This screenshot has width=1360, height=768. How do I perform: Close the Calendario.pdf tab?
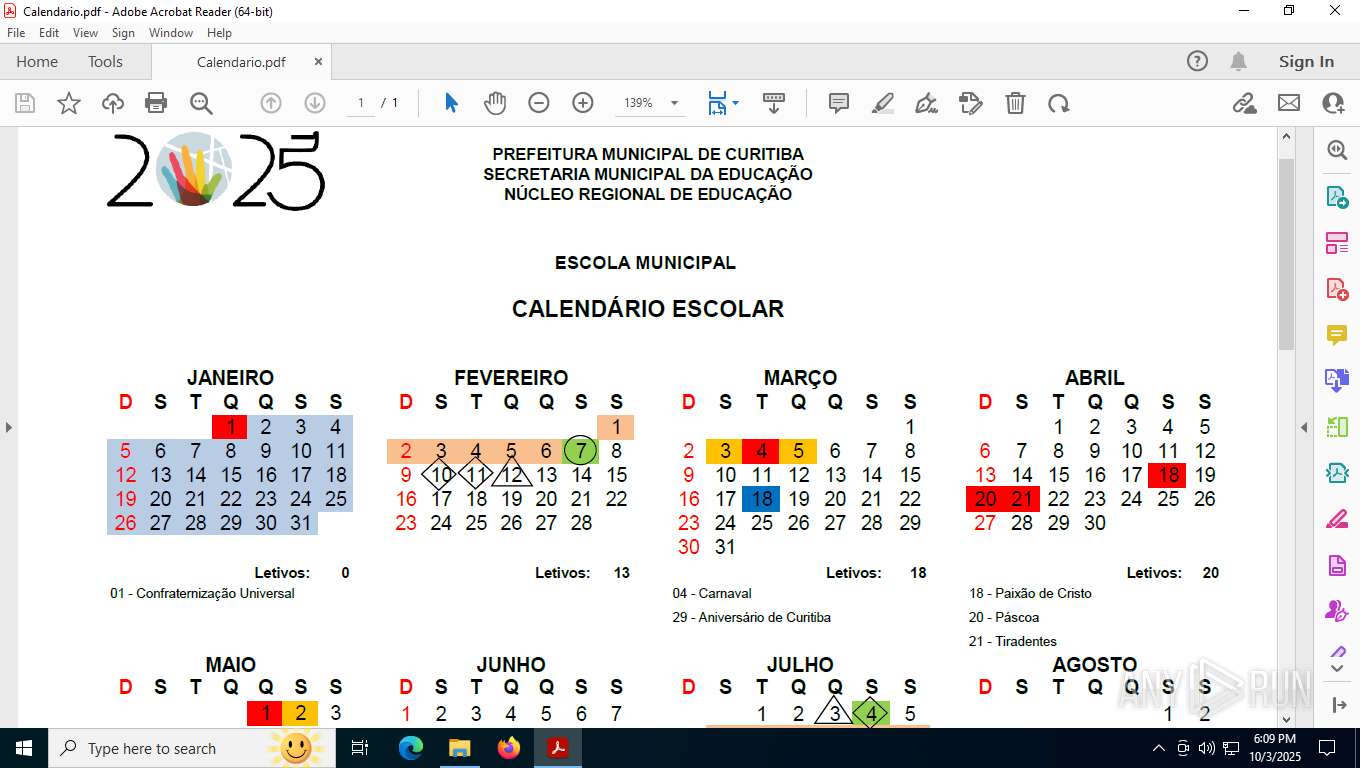click(318, 61)
